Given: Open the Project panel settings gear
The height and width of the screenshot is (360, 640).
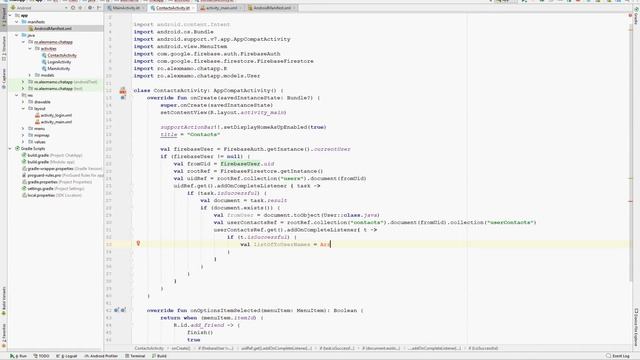Looking at the screenshot, I should (x=90, y=8).
